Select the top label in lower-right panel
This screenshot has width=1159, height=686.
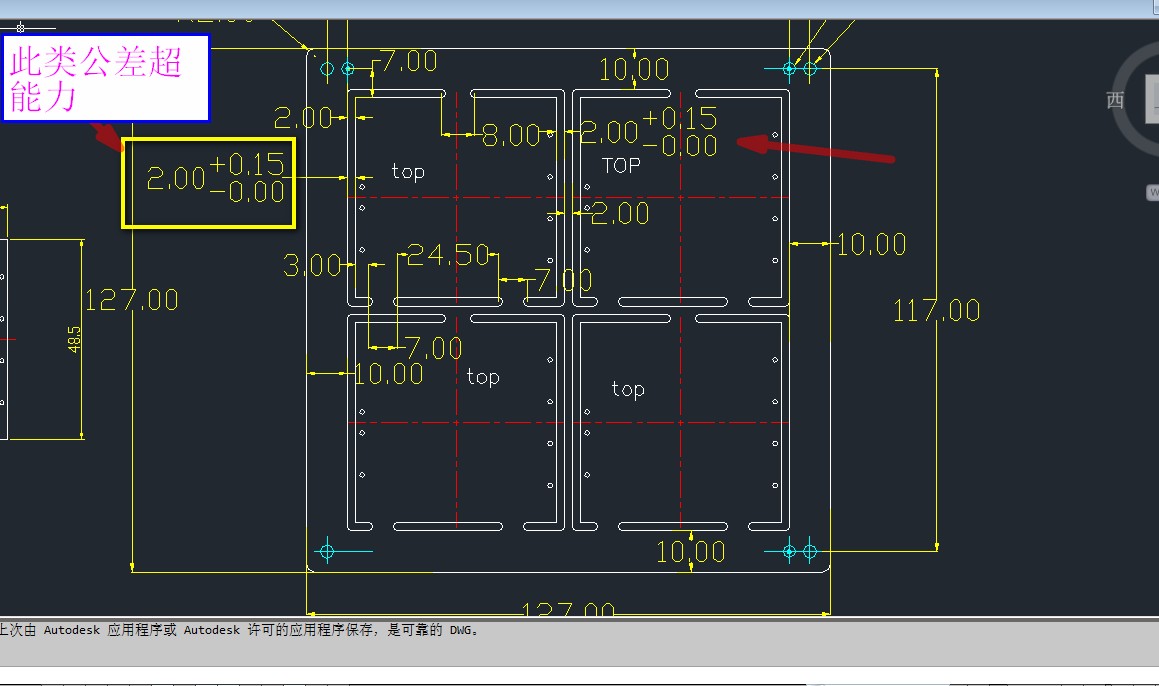(x=628, y=389)
